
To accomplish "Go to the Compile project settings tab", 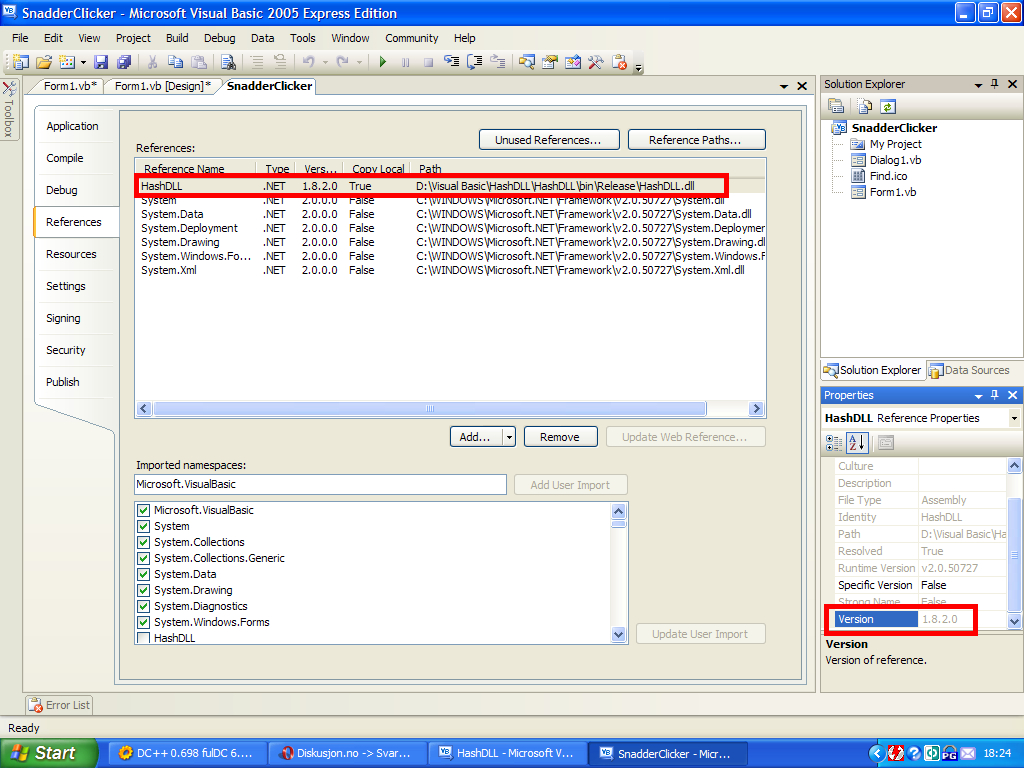I will coord(65,158).
